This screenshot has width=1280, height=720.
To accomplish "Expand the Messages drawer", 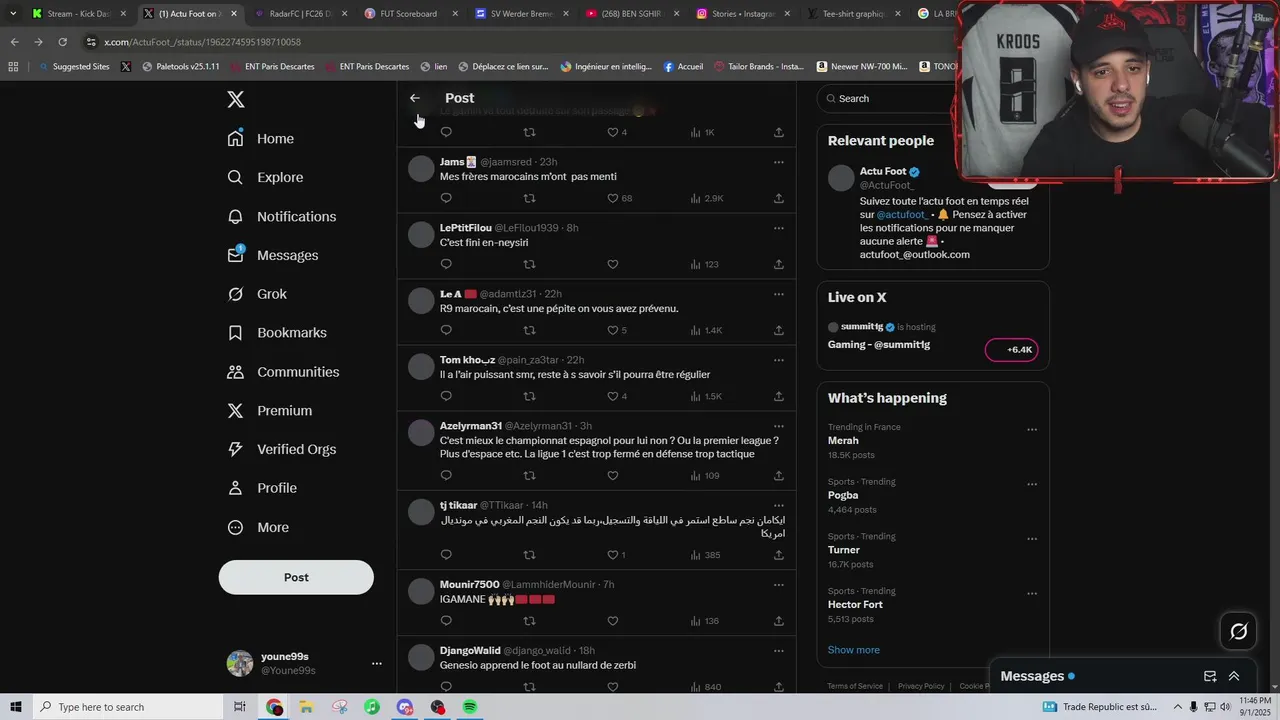I will (1234, 676).
